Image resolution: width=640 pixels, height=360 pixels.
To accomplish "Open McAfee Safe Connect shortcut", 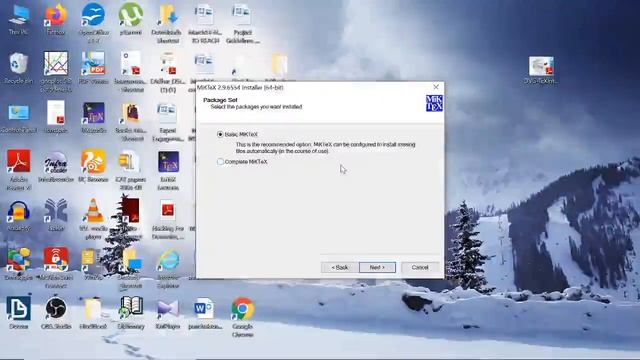I will (x=56, y=267).
